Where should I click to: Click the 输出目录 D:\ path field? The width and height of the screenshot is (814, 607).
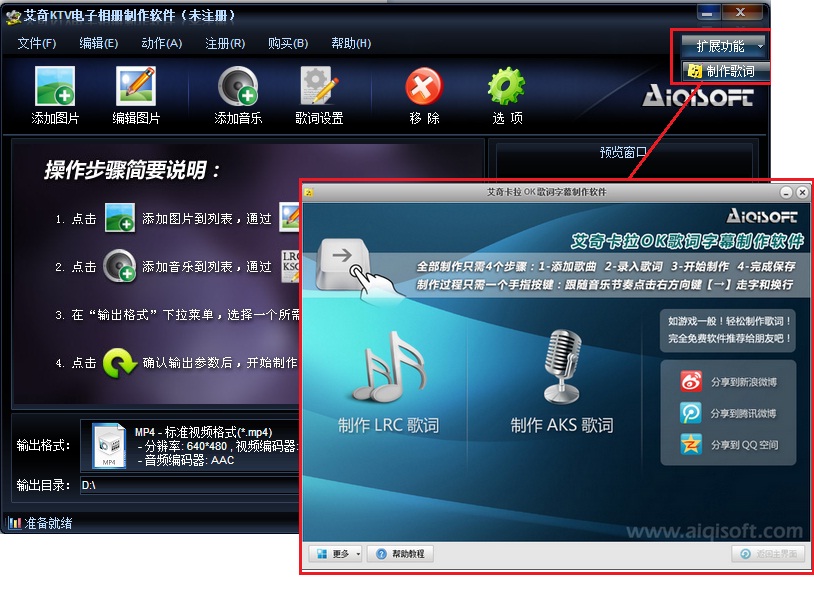tap(190, 485)
